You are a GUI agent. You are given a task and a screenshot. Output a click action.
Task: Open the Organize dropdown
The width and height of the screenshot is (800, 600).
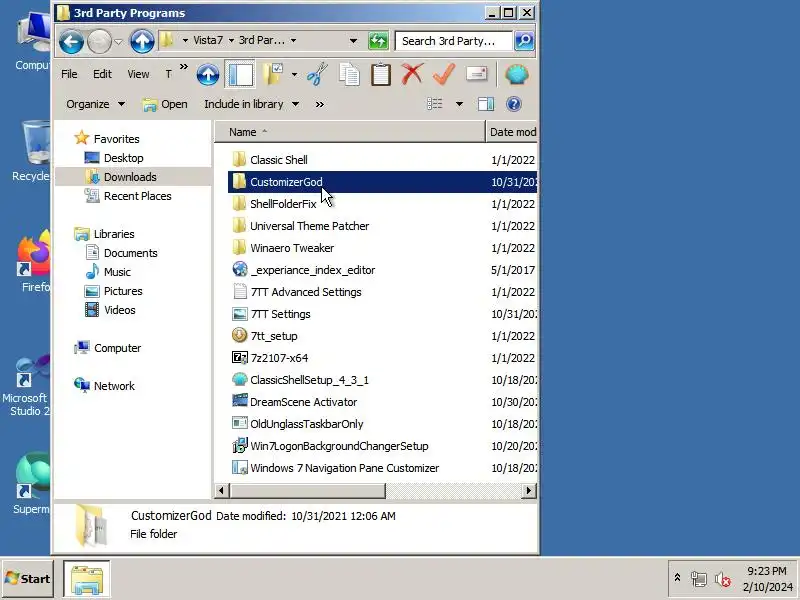coord(95,104)
